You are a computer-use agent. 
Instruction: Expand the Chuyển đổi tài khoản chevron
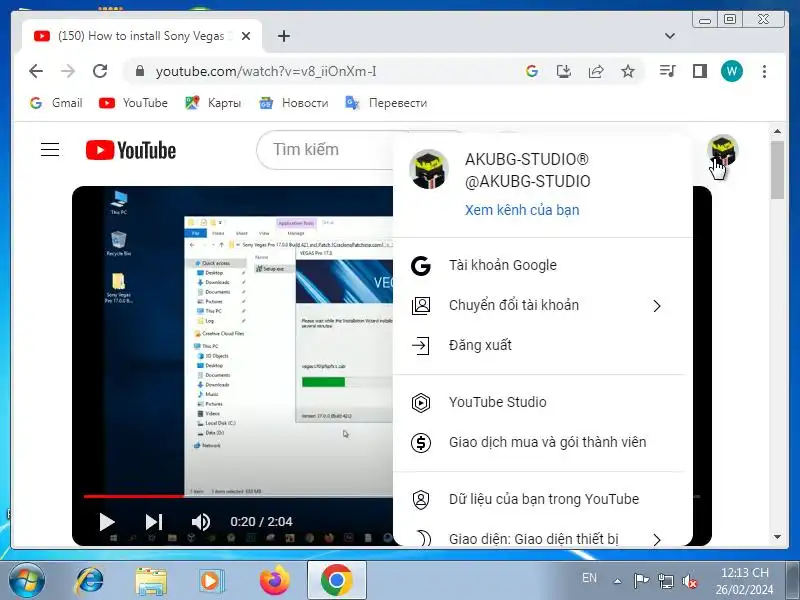point(657,306)
